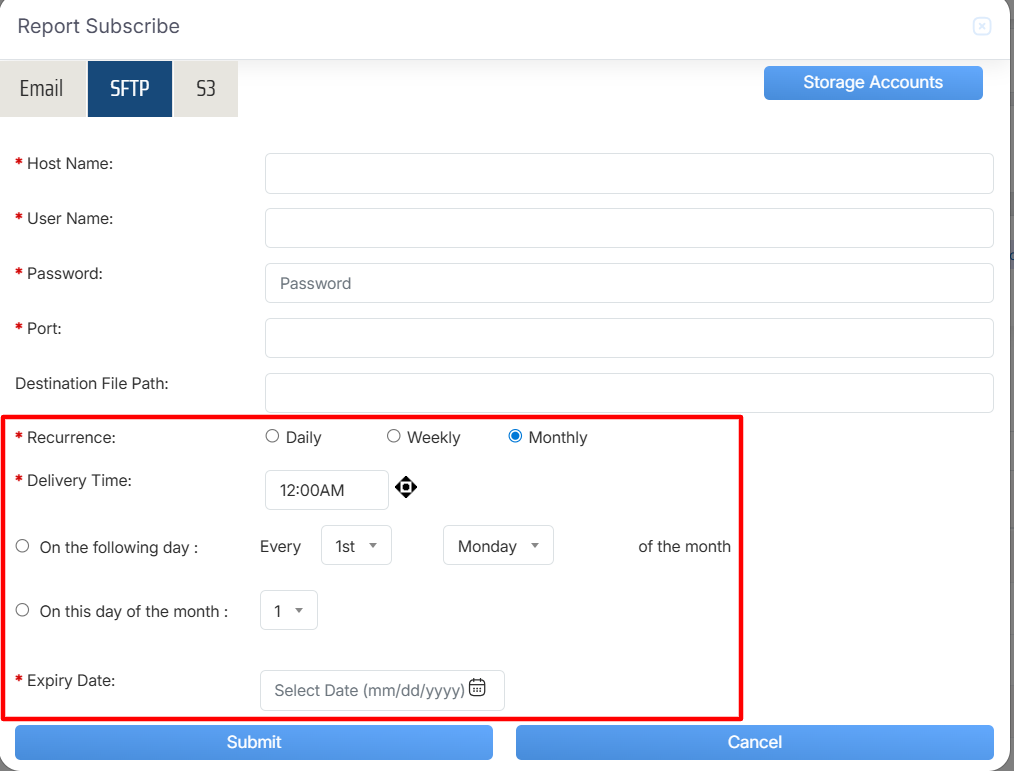Click the Cancel button

click(754, 742)
